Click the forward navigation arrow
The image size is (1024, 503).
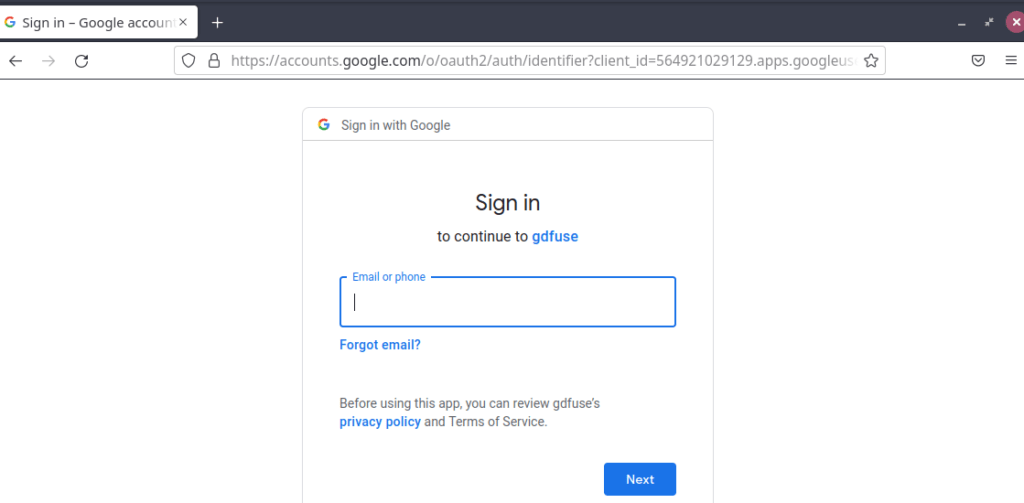click(x=48, y=61)
